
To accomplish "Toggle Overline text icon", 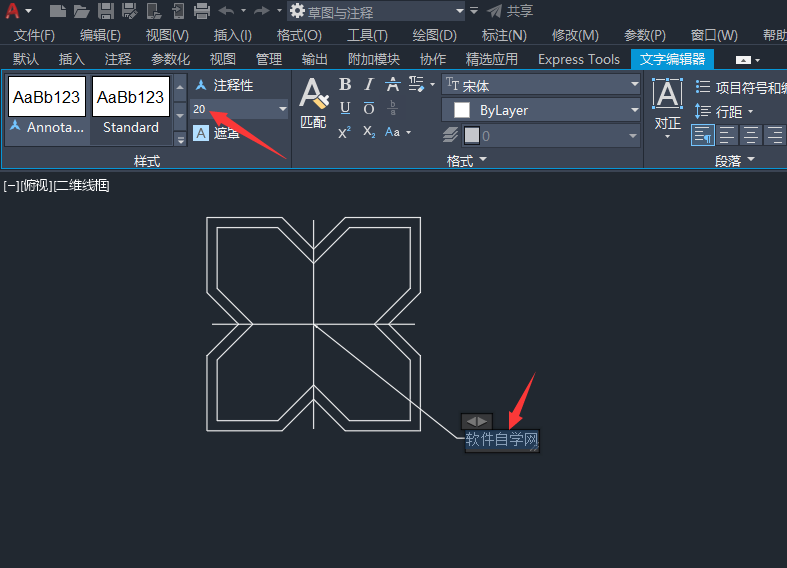I will [x=369, y=108].
